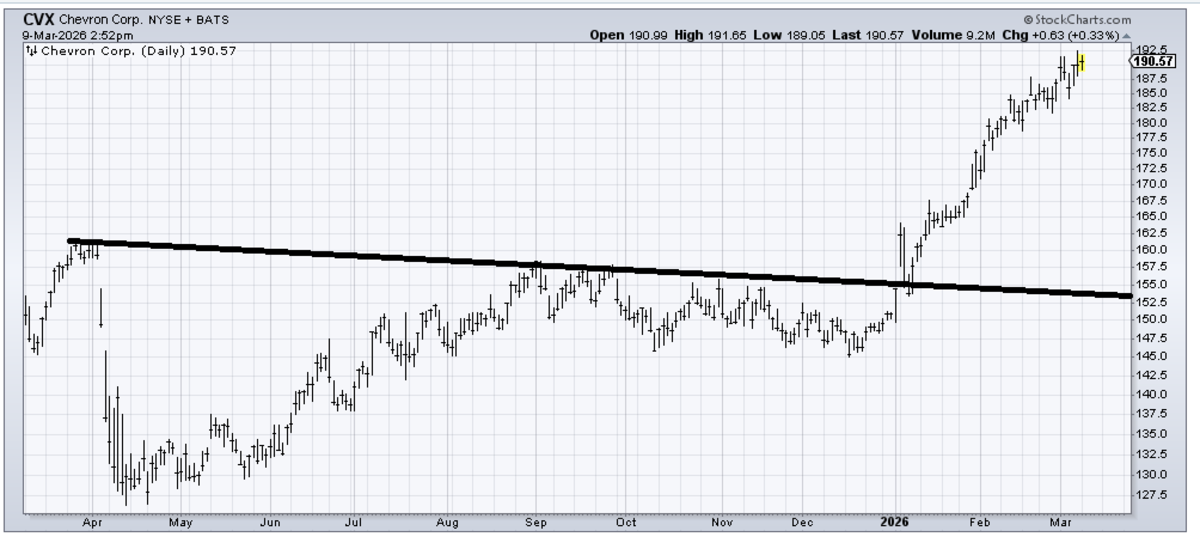Screen dimensions: 1200x543
Task: Click the yellow-highlighted latest price bar
Action: (x=1081, y=63)
